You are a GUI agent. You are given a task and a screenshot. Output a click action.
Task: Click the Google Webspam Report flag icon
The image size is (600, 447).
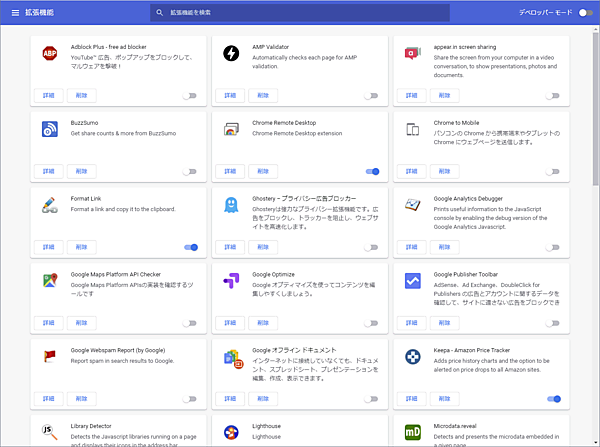pyautogui.click(x=50, y=356)
